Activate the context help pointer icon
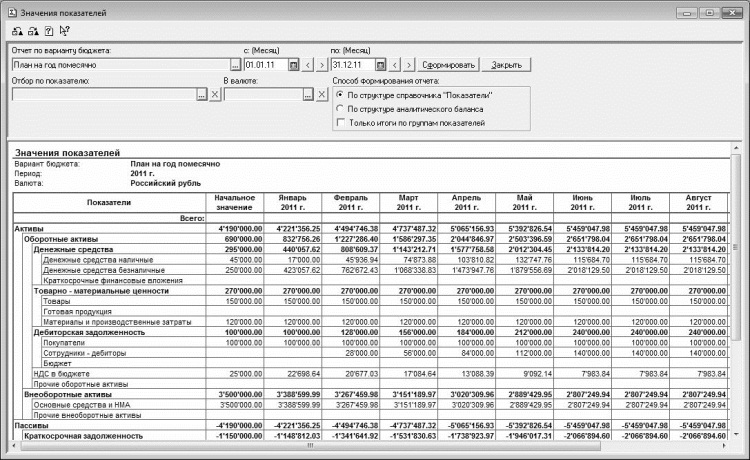The image size is (750, 460). [65, 32]
